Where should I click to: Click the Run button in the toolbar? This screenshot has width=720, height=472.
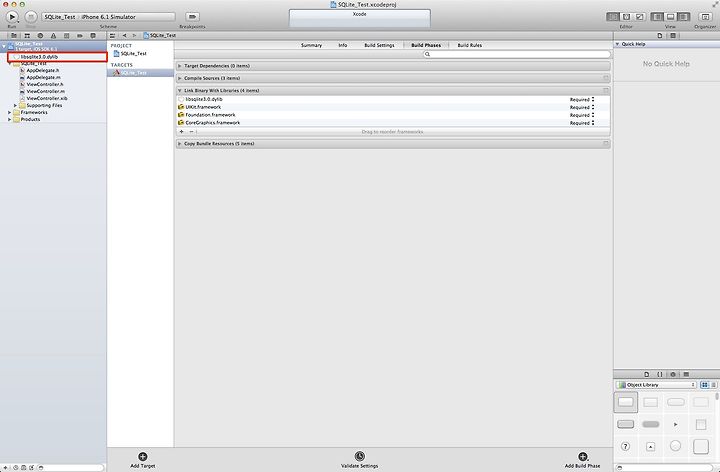12,17
